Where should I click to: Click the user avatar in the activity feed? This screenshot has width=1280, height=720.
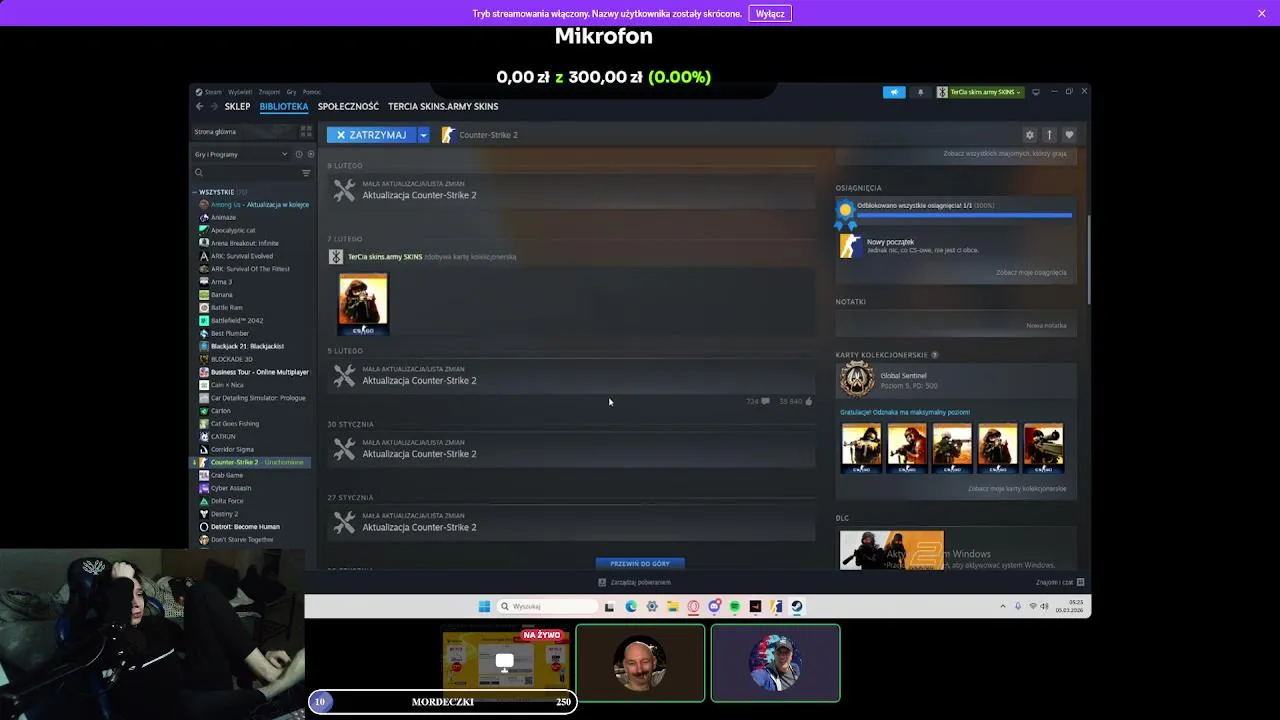click(336, 257)
